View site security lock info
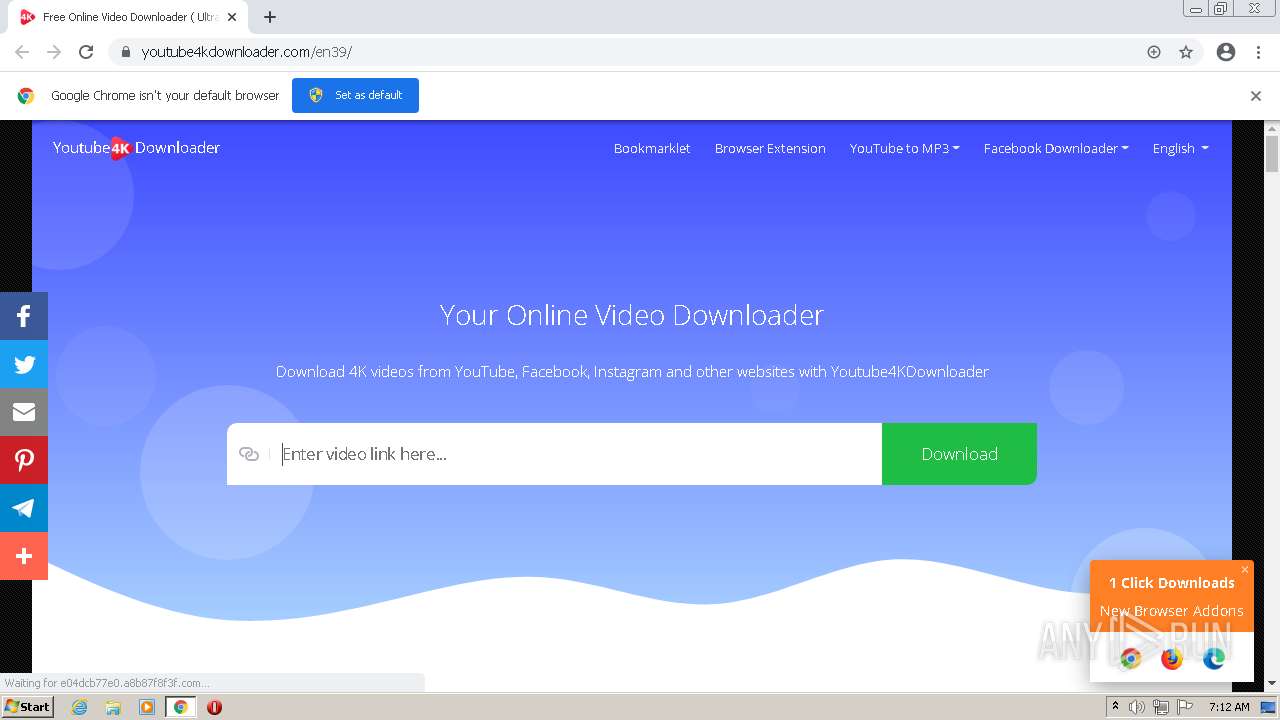 click(126, 52)
